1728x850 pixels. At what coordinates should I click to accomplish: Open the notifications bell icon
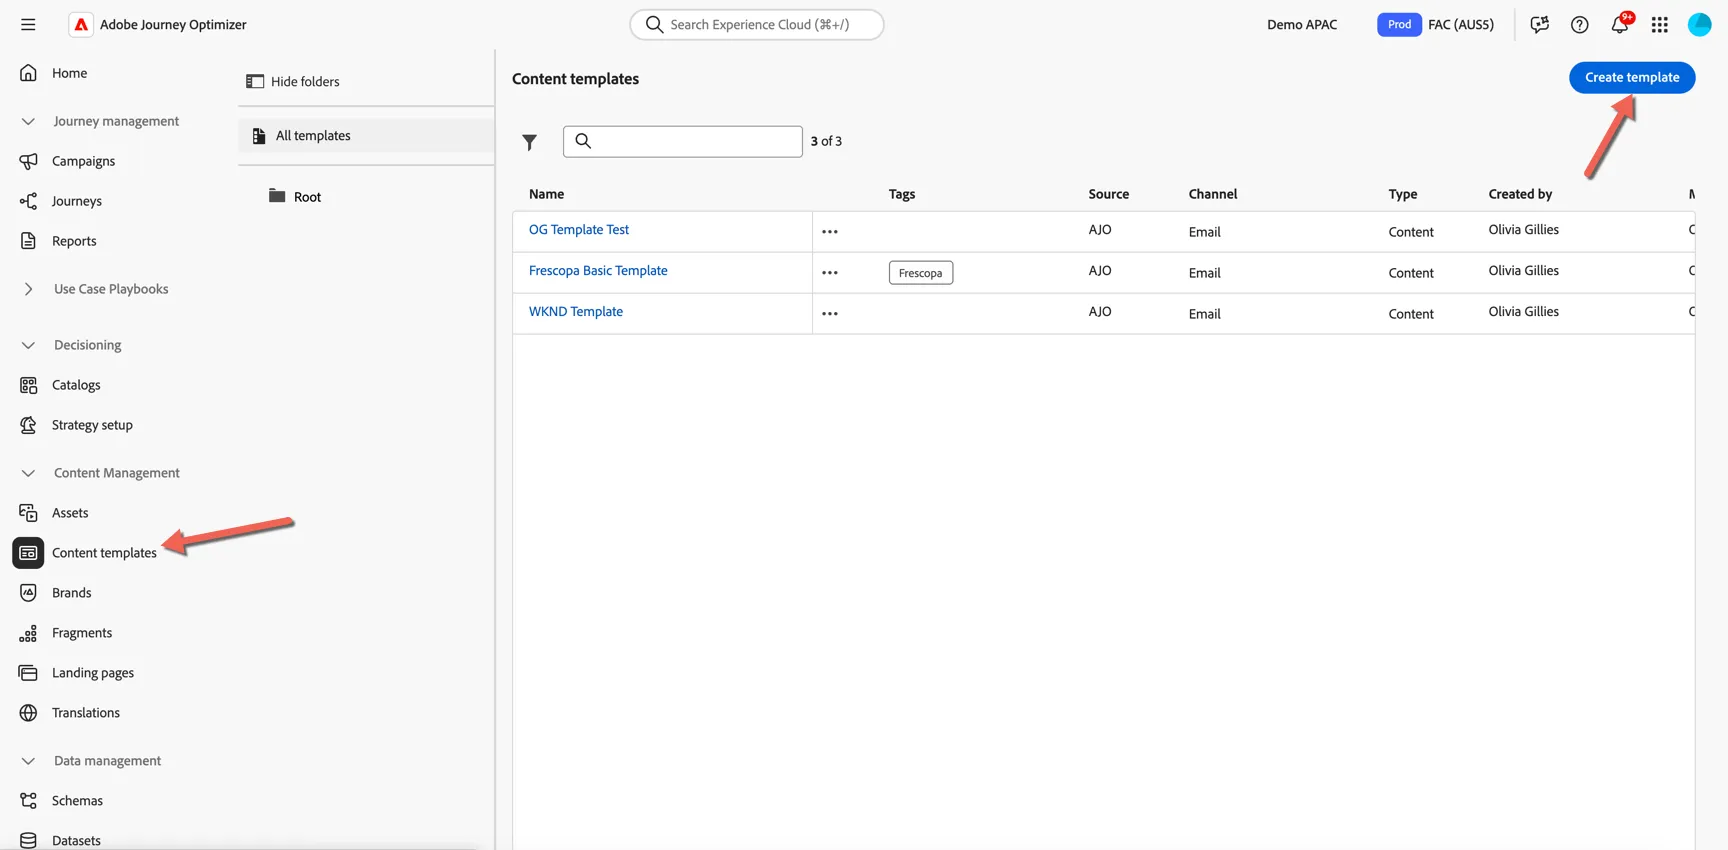pos(1620,24)
